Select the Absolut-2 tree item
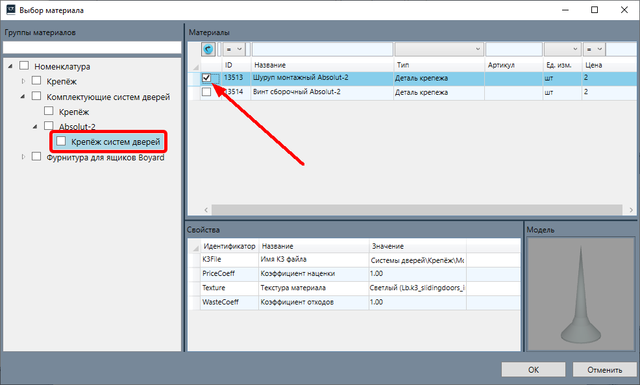 [x=77, y=127]
